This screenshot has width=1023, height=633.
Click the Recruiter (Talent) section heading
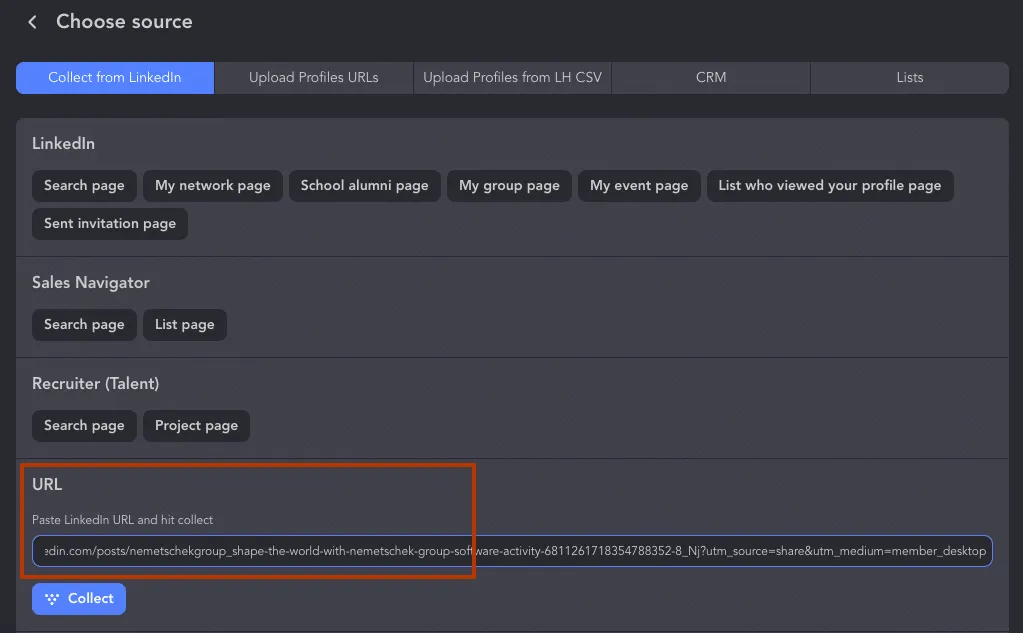[x=95, y=384]
